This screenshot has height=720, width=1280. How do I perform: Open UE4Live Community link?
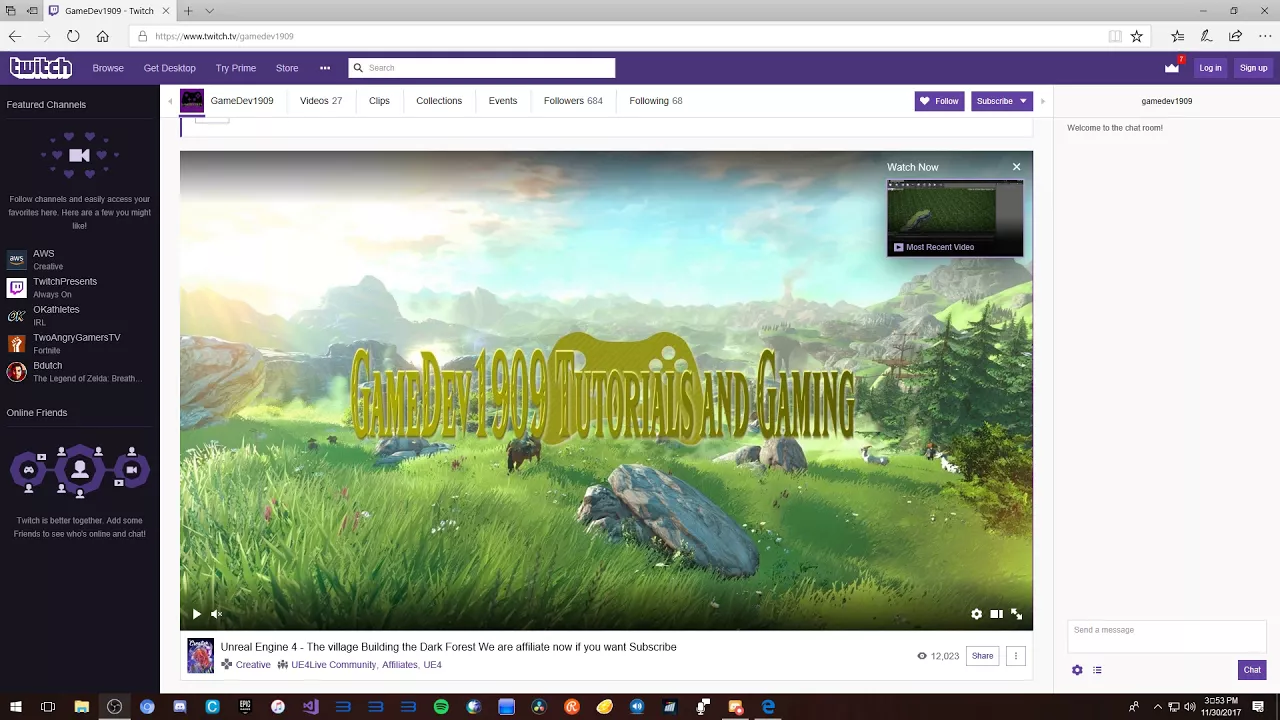coord(333,665)
